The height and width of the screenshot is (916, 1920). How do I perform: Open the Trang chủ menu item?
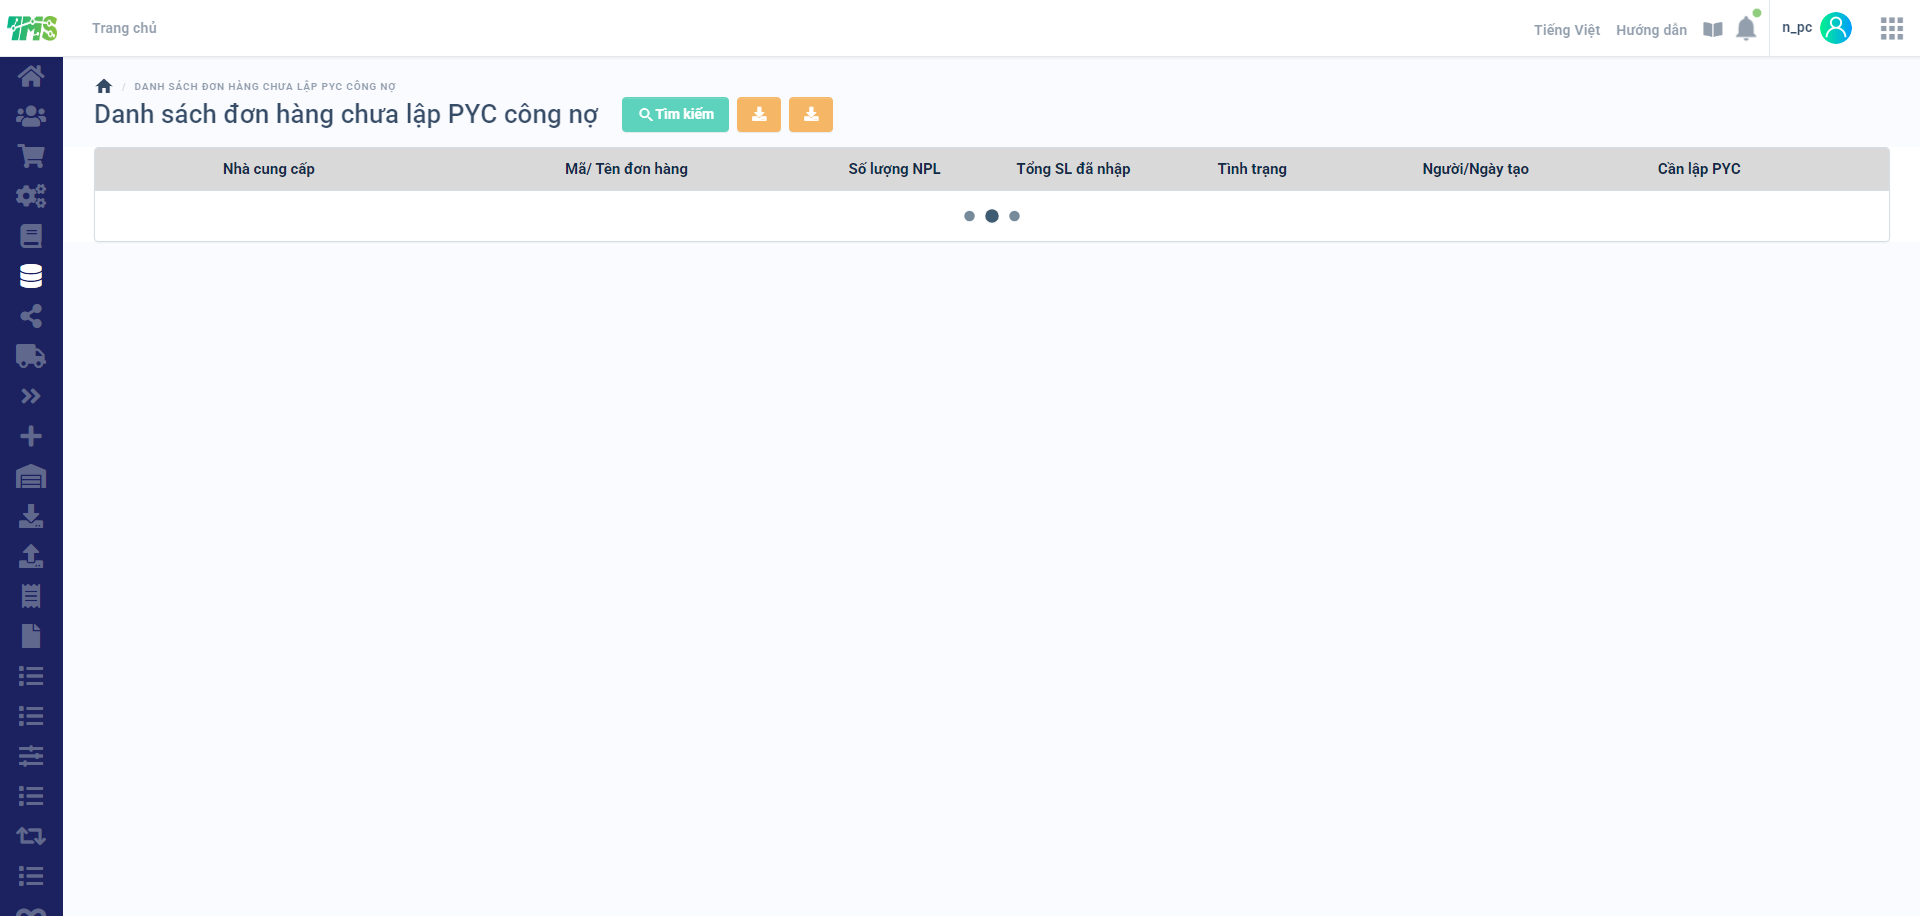pos(124,28)
